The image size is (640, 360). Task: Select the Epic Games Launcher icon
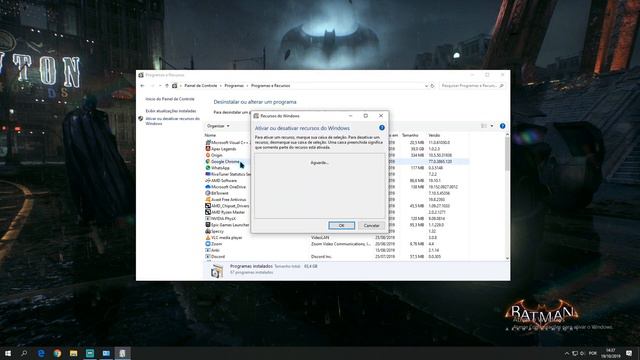point(208,225)
